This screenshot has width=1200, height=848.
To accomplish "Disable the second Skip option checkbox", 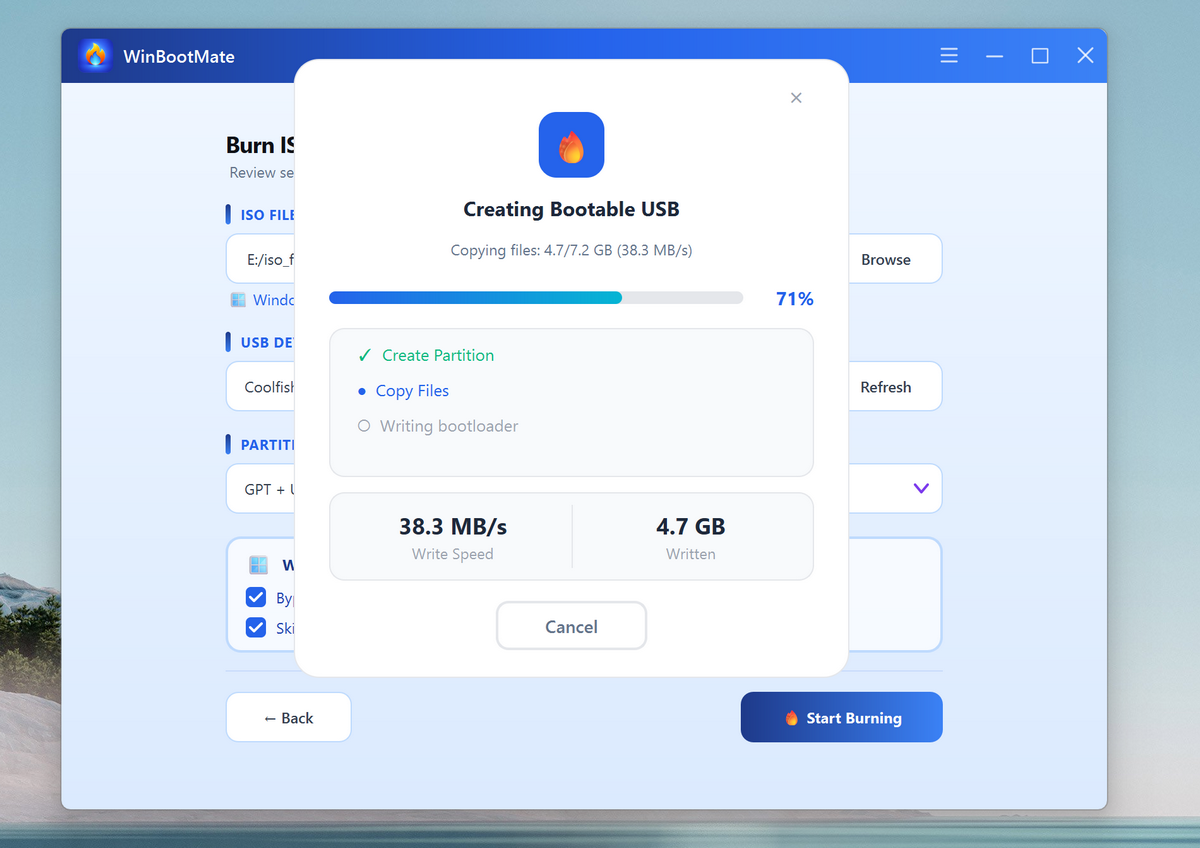I will click(258, 628).
